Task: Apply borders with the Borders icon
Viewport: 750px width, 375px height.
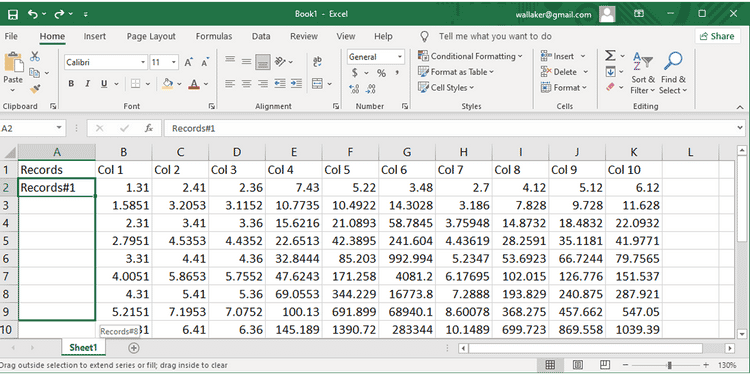Action: [x=135, y=84]
